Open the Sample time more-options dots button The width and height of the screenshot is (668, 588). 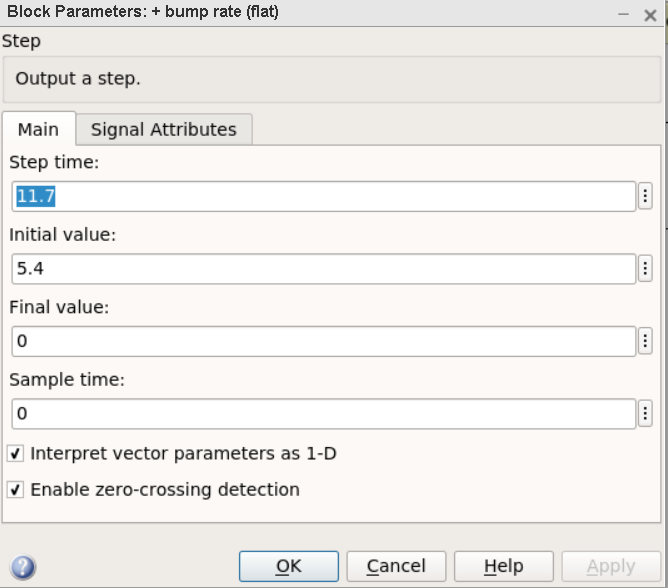pos(645,413)
